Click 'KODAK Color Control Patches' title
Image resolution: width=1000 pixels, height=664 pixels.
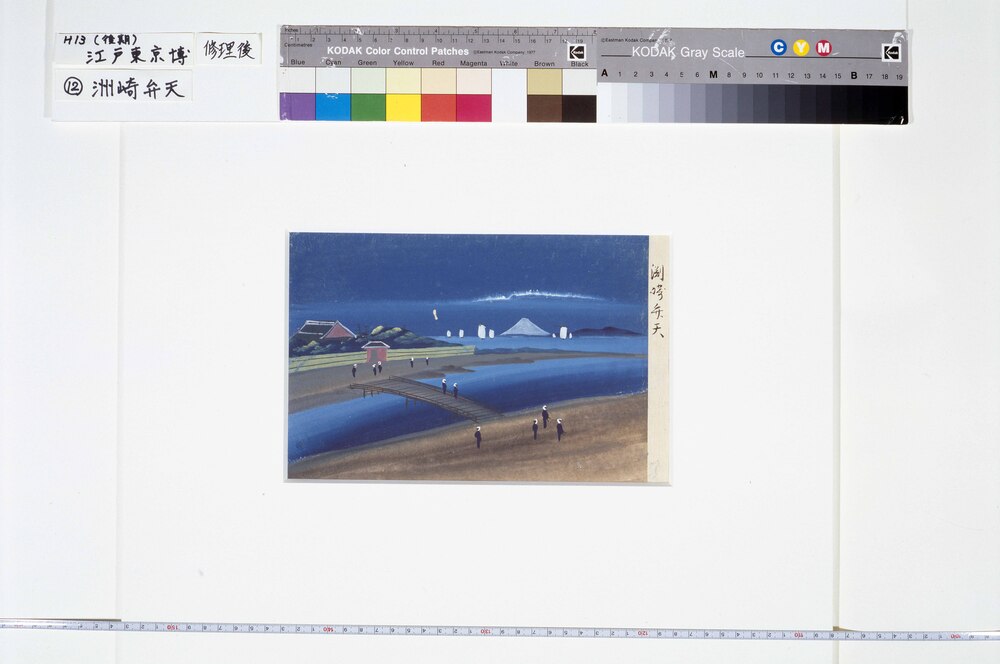(398, 50)
